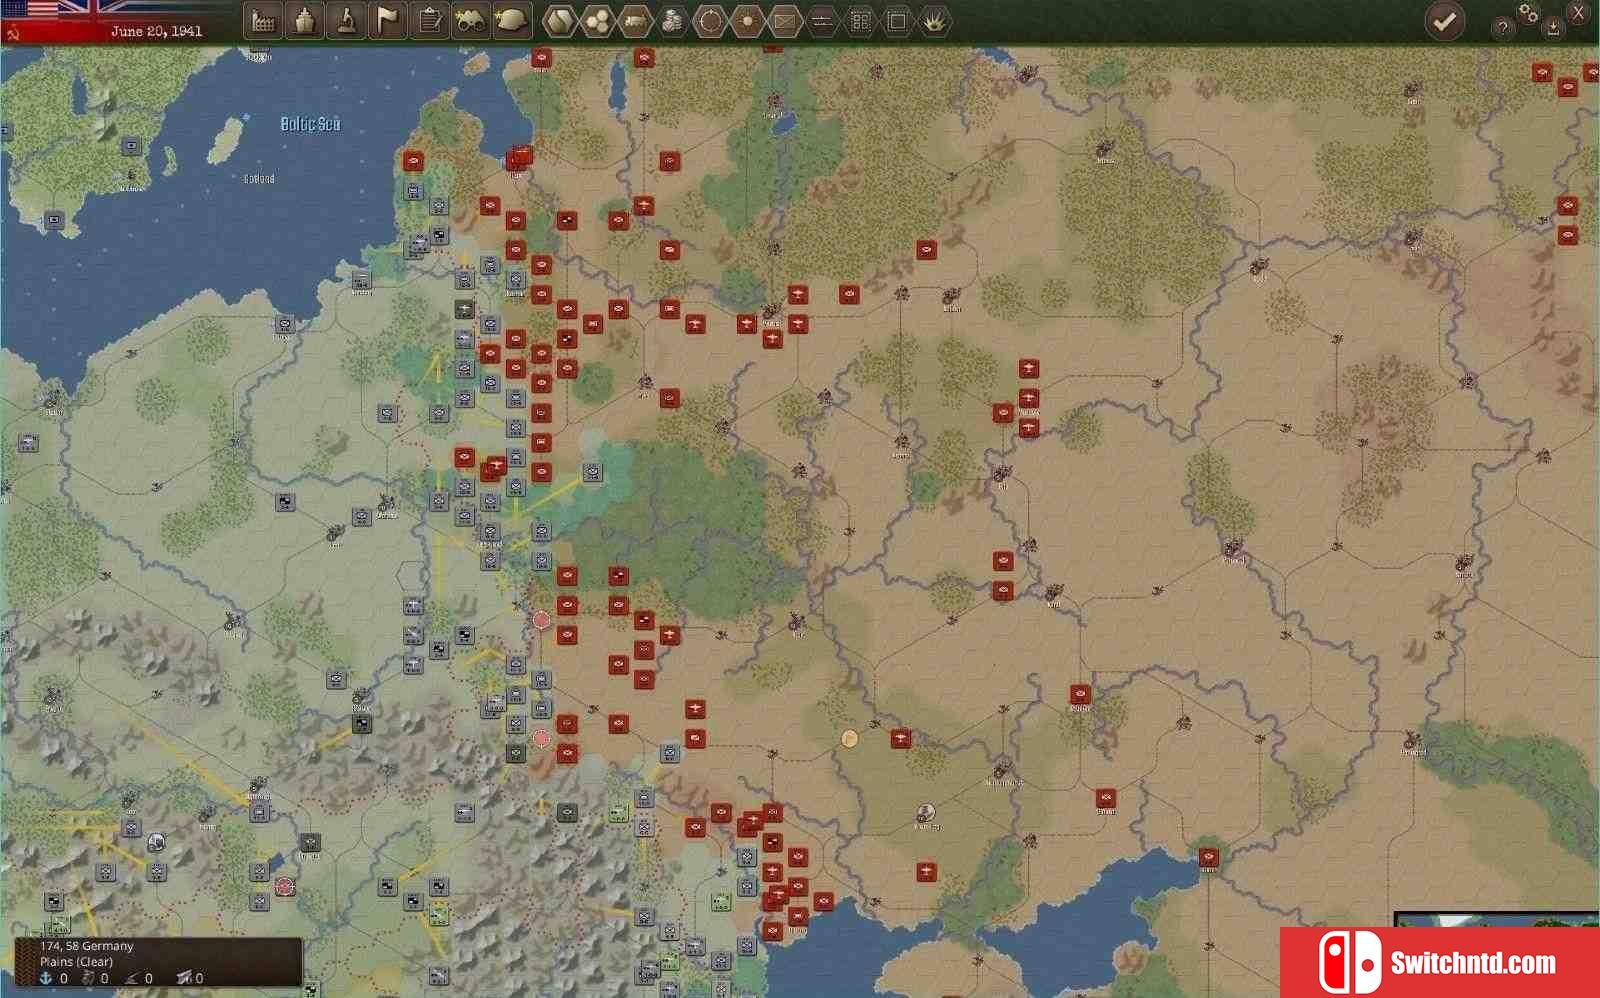Viewport: 1600px width, 998px height.
Task: Toggle the explosion combat icon
Action: click(934, 21)
